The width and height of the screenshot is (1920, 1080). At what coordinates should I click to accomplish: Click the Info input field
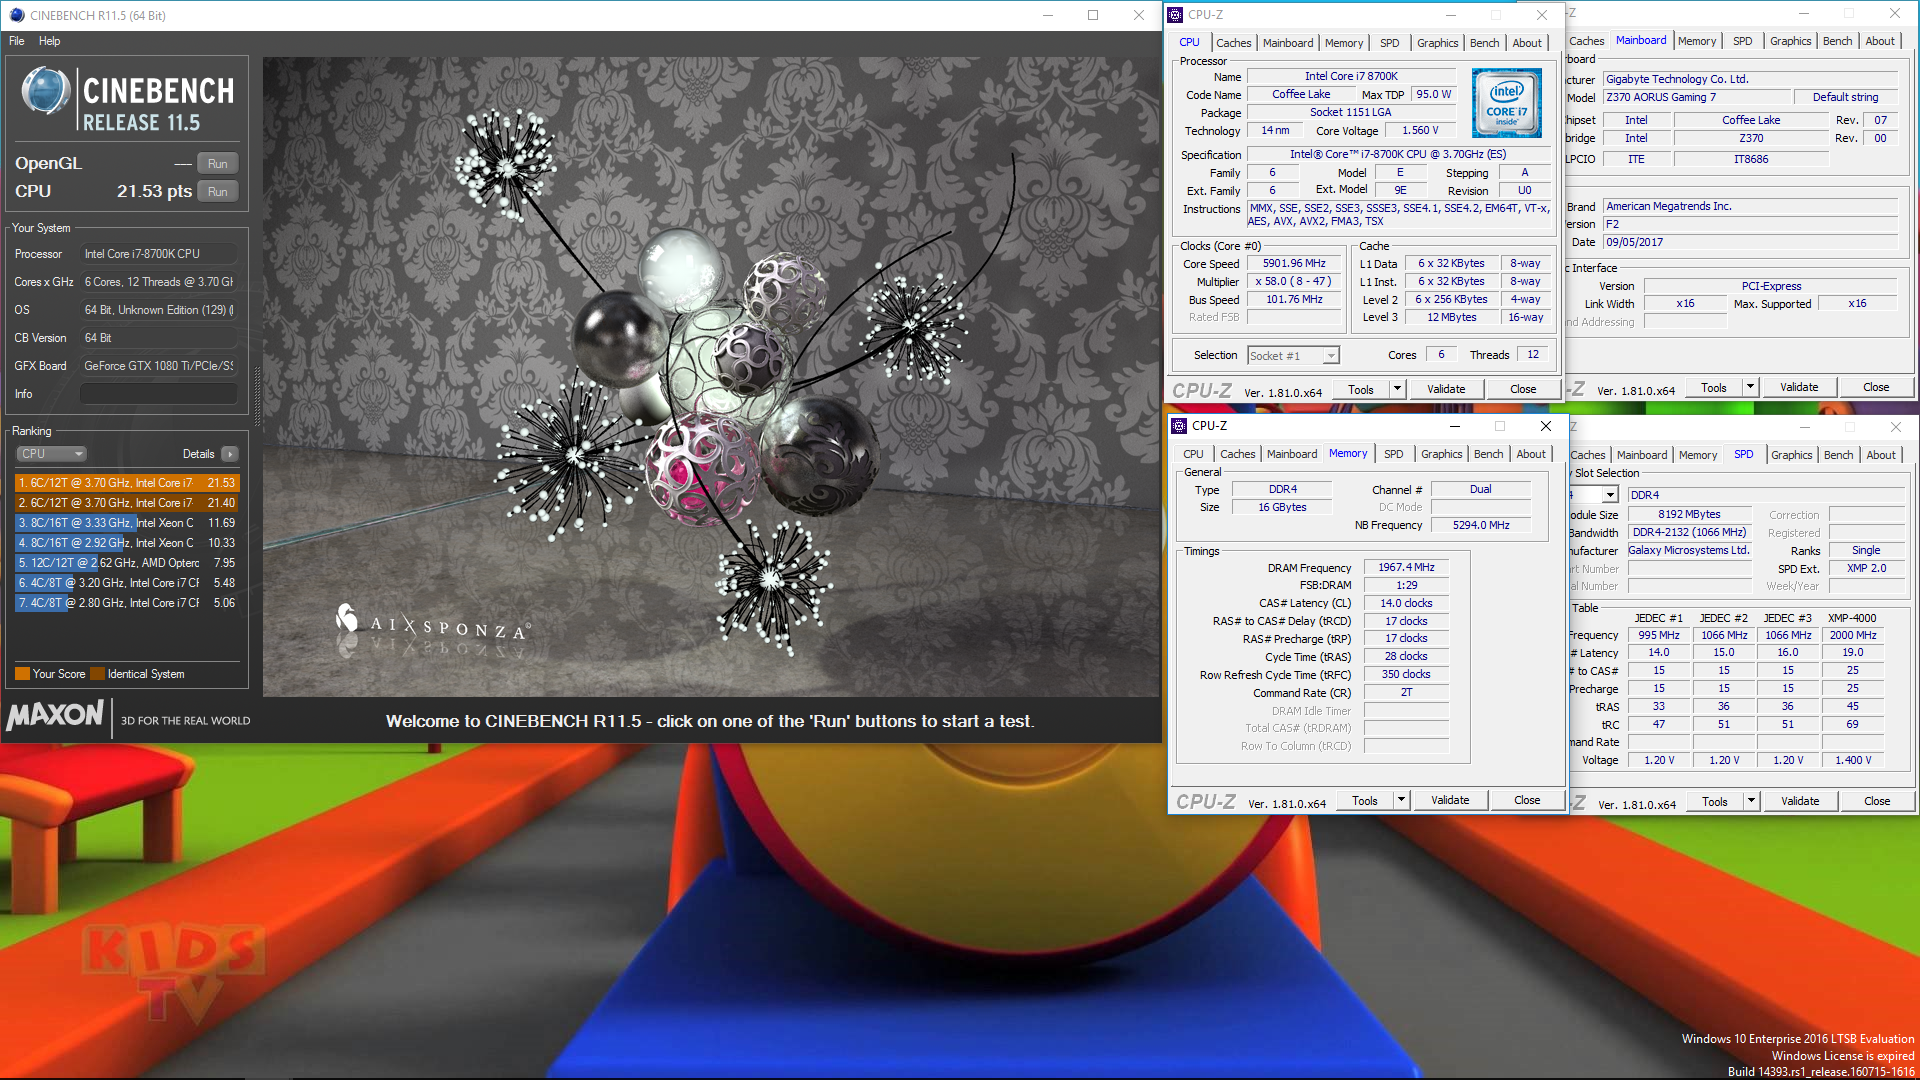tap(158, 394)
